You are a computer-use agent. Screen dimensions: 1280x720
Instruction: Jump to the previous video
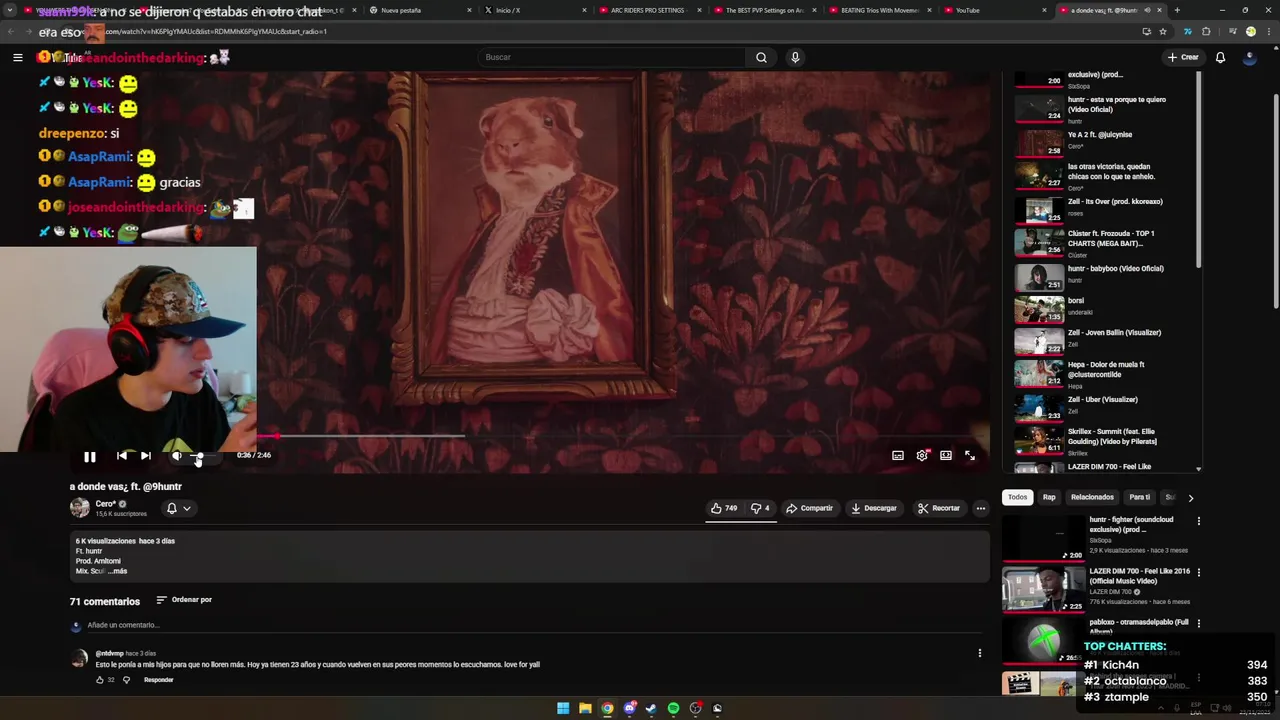click(x=122, y=456)
